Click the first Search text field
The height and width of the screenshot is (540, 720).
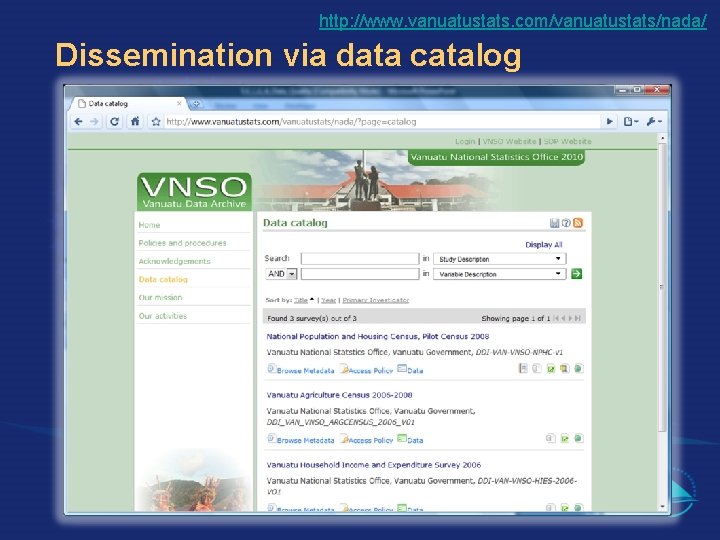pos(360,259)
